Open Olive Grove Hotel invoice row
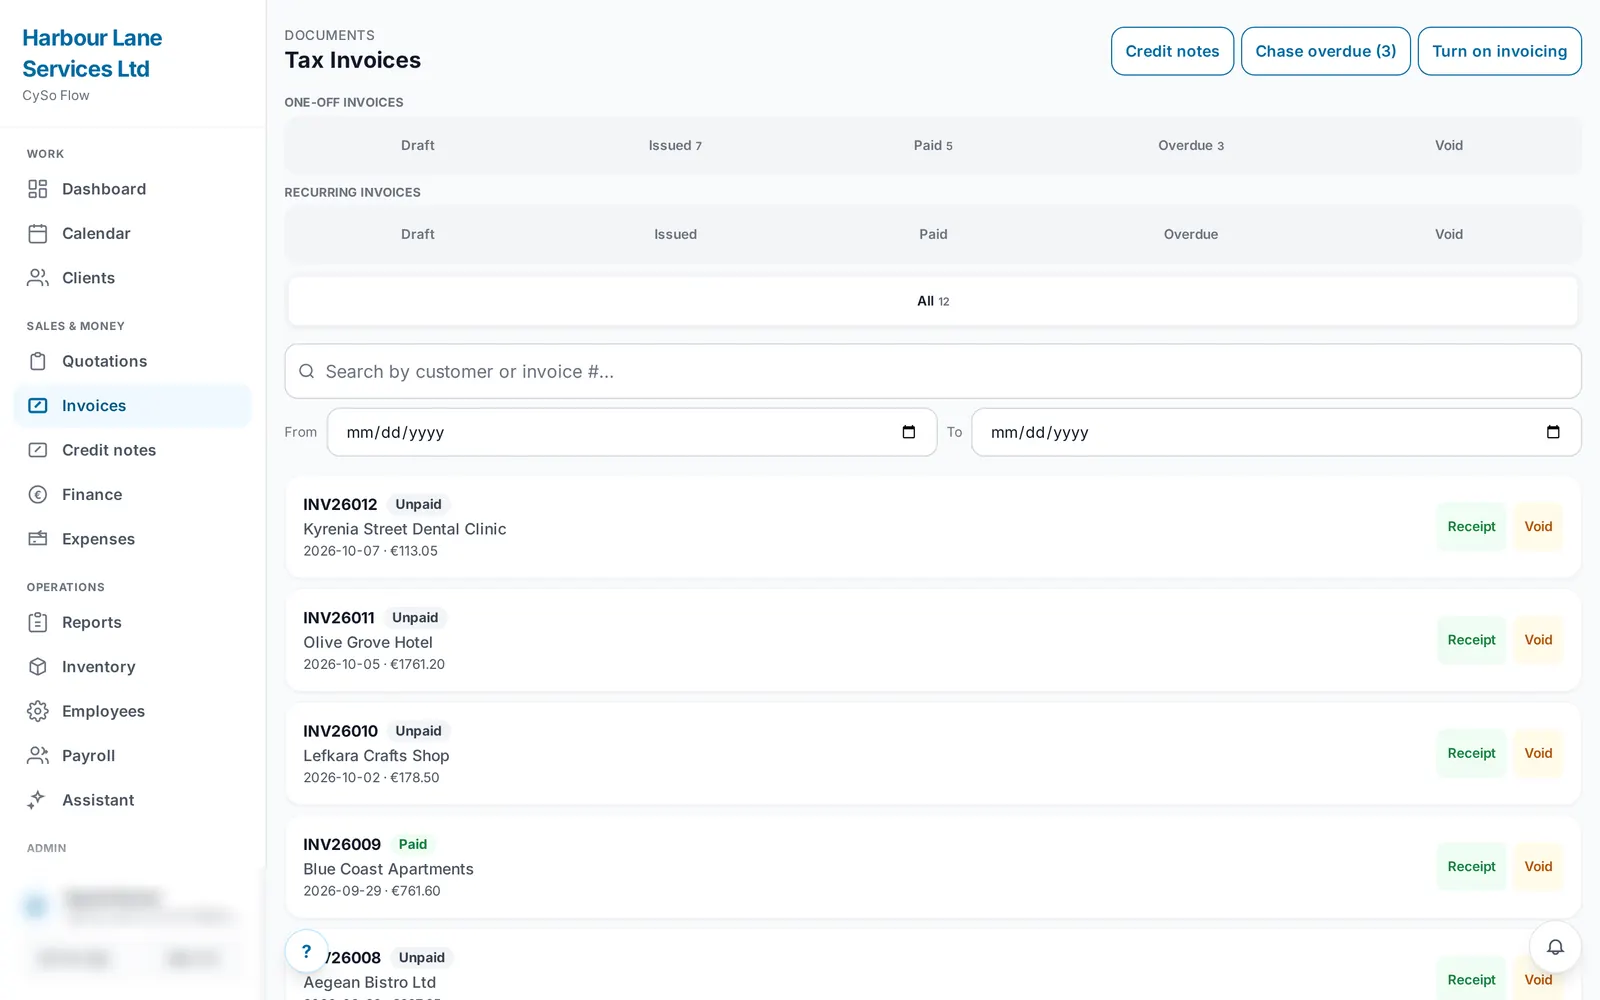This screenshot has width=1600, height=1000. [x=933, y=640]
